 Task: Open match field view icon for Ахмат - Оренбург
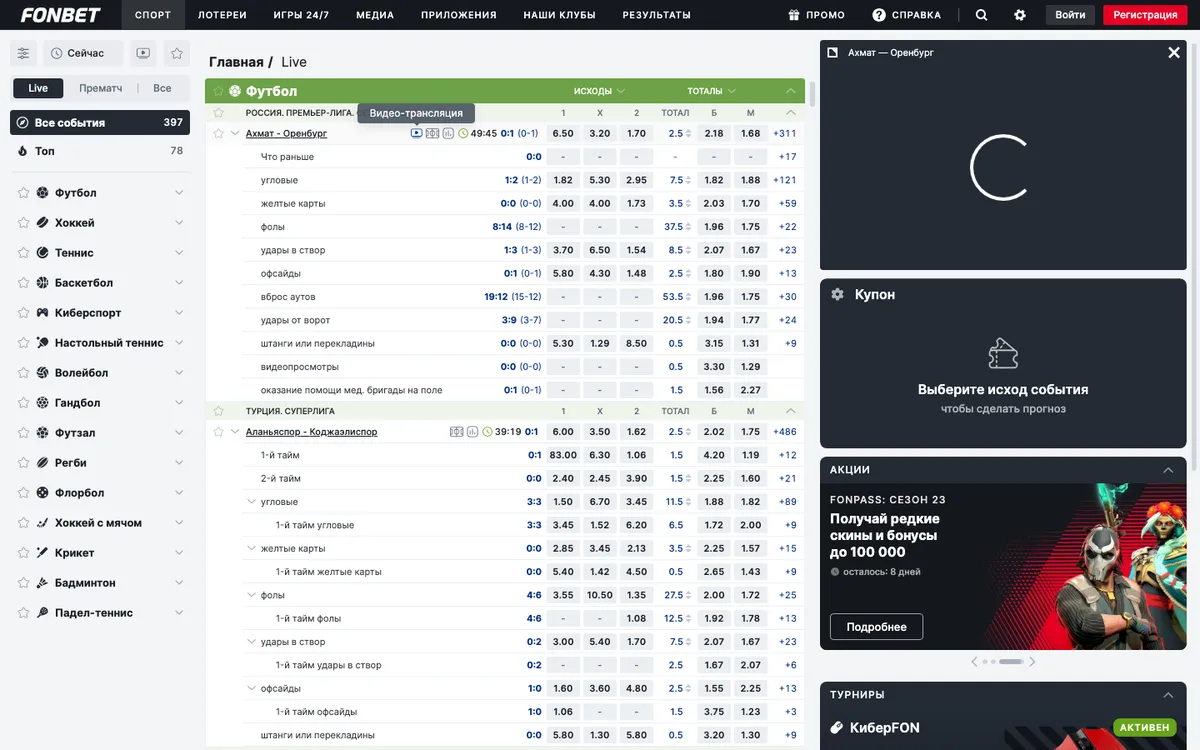[x=432, y=133]
